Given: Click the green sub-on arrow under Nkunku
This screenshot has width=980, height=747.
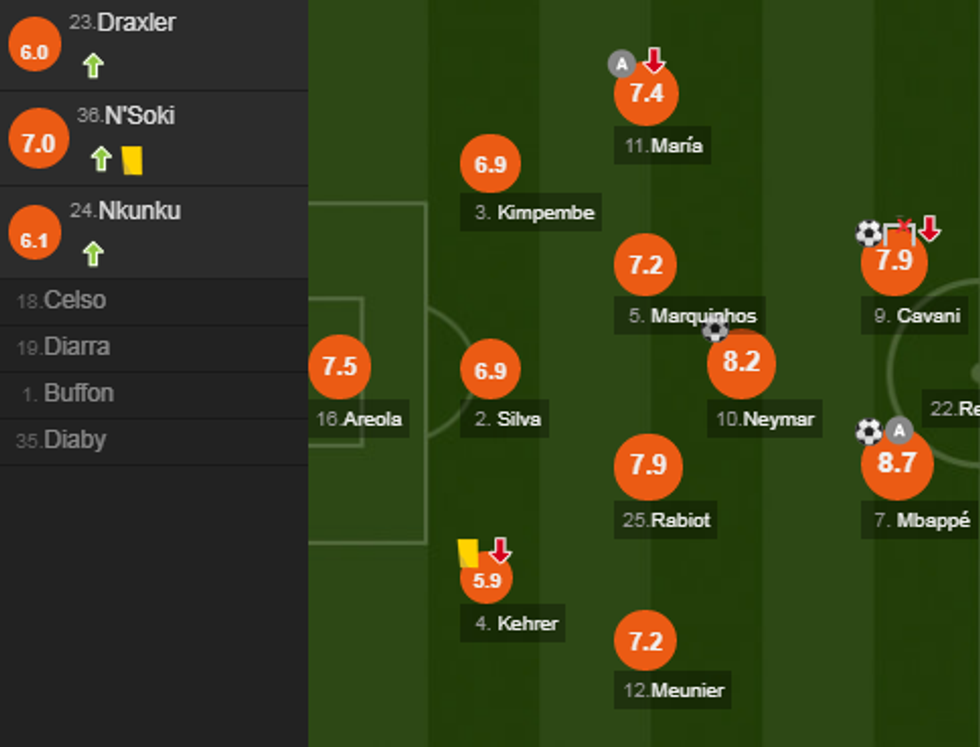Looking at the screenshot, I should point(93,254).
